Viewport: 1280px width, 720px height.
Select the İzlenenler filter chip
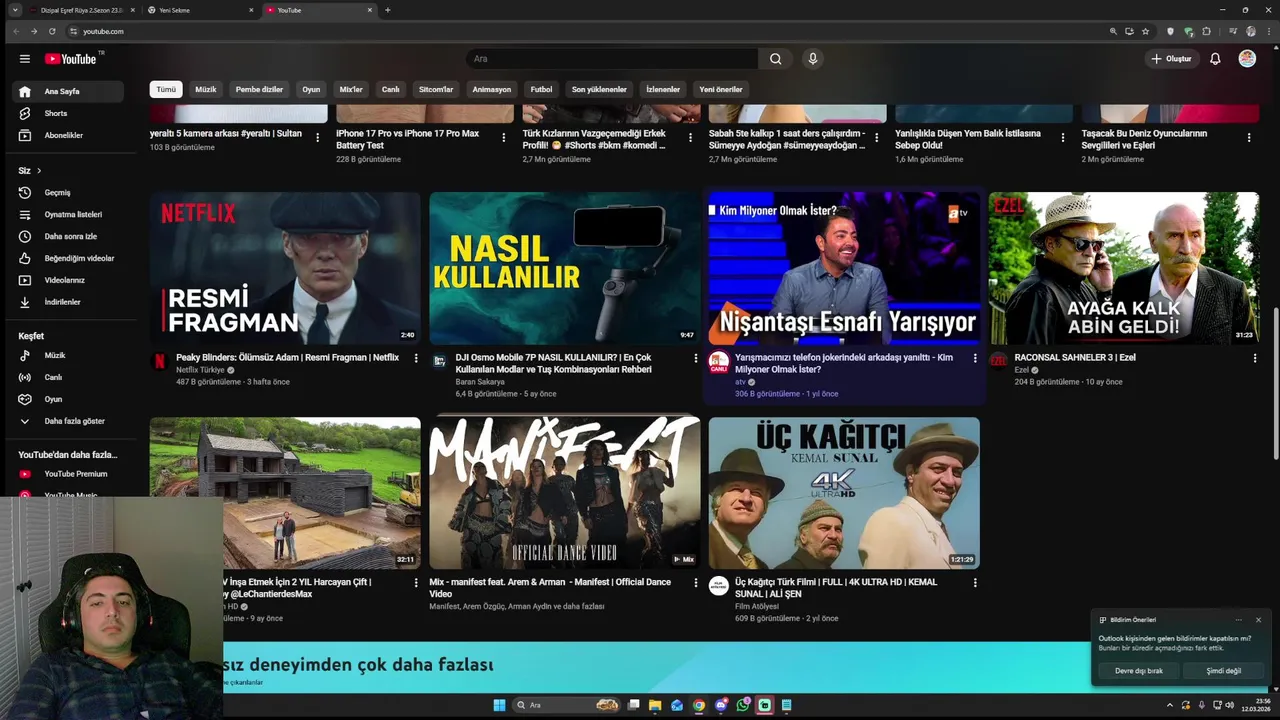663,89
